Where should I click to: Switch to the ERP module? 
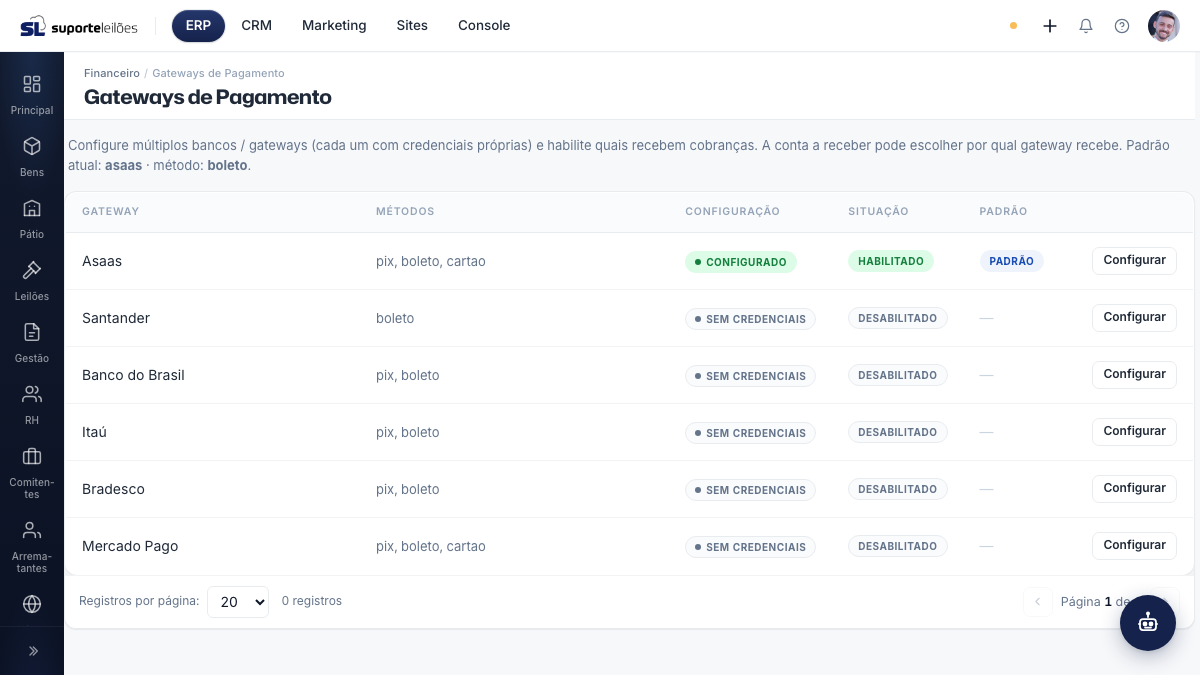point(198,26)
